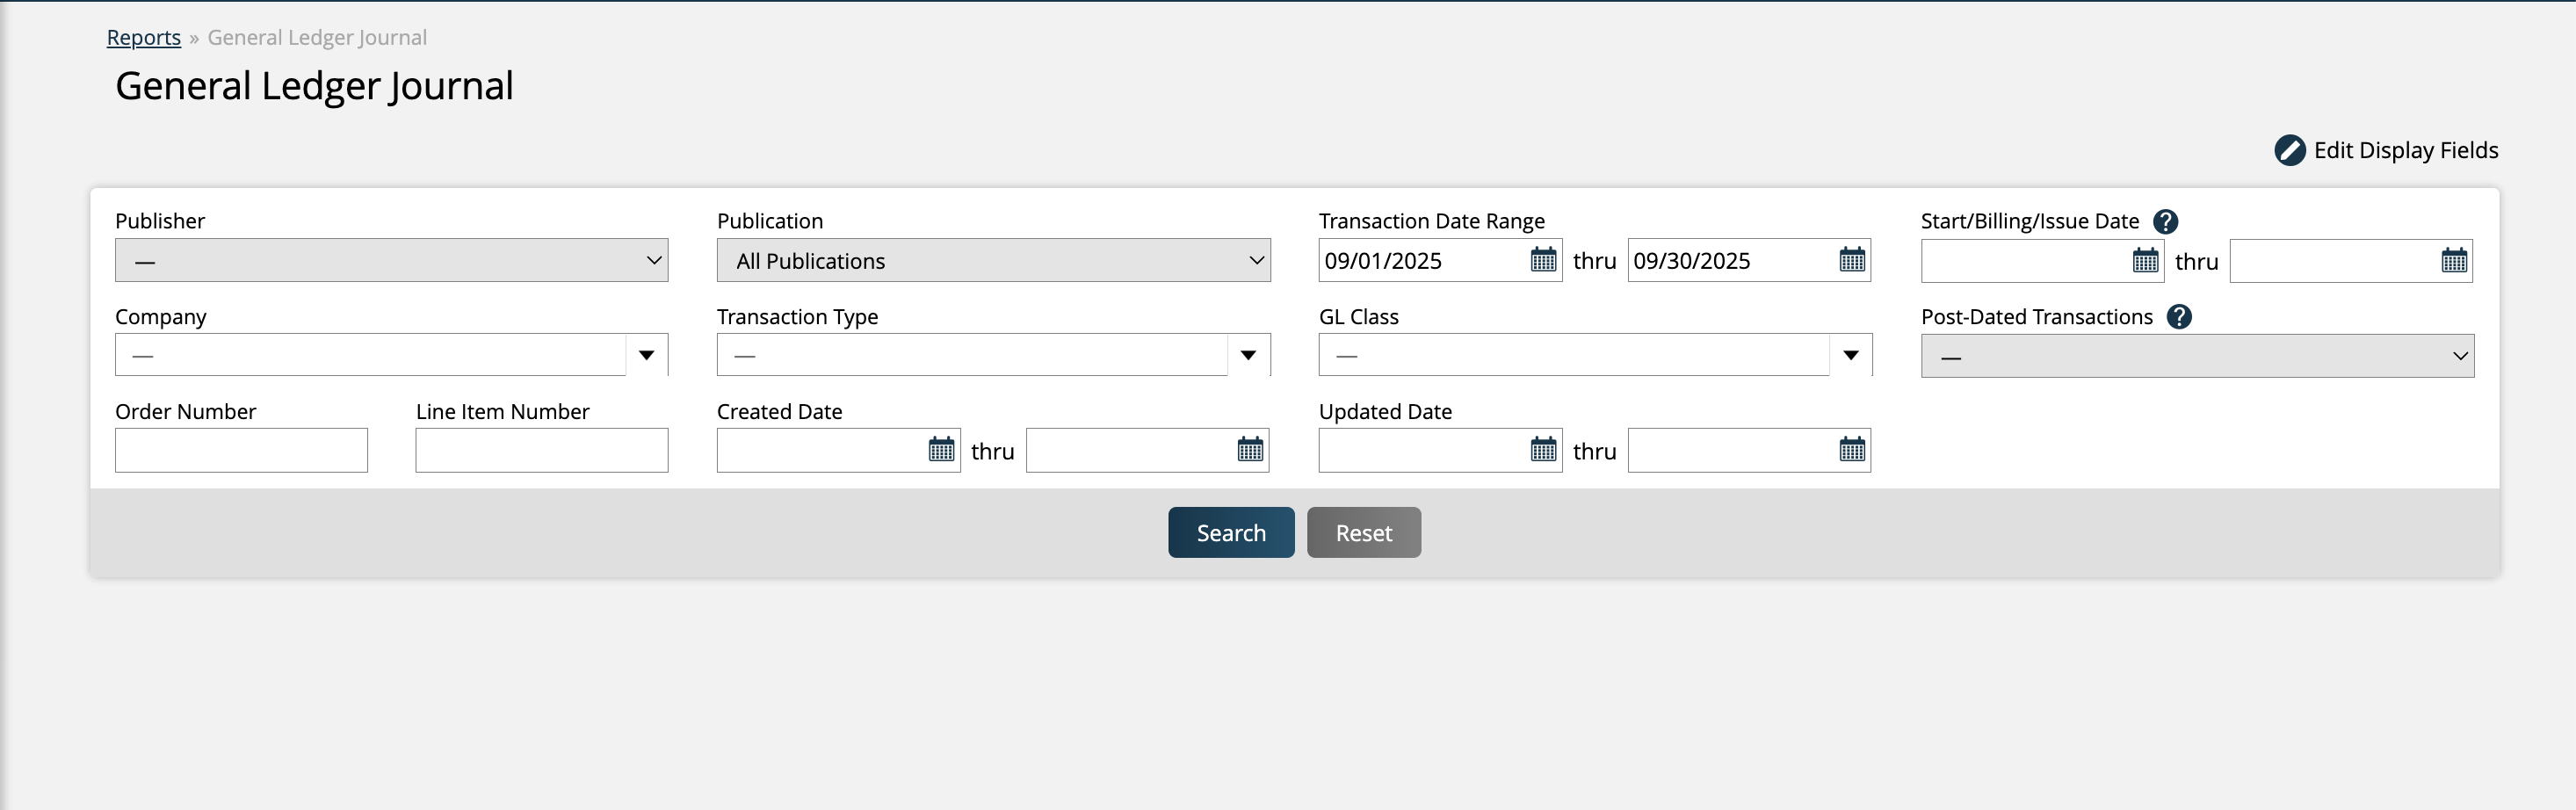Screen dimensions: 2576x810
Task: Open Transaction Date Range end calendar picker
Action: click(x=1852, y=260)
